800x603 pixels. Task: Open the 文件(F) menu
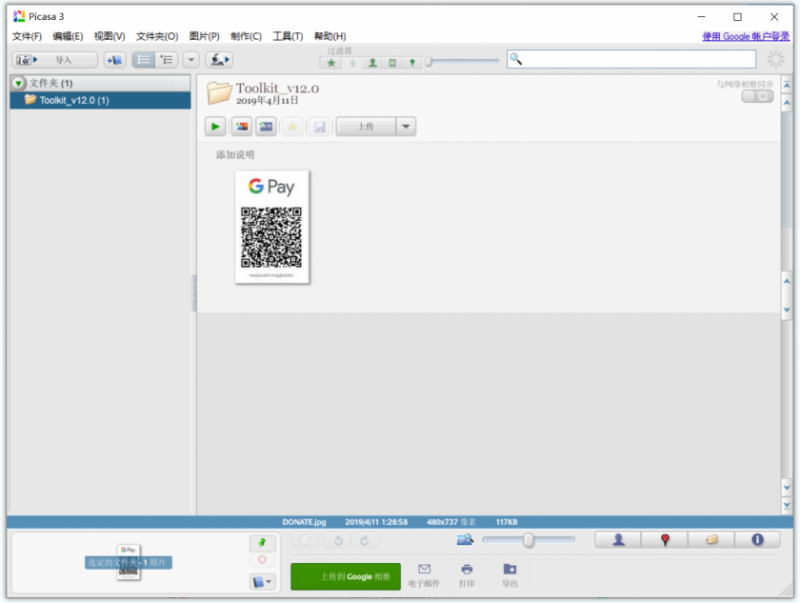pos(27,36)
